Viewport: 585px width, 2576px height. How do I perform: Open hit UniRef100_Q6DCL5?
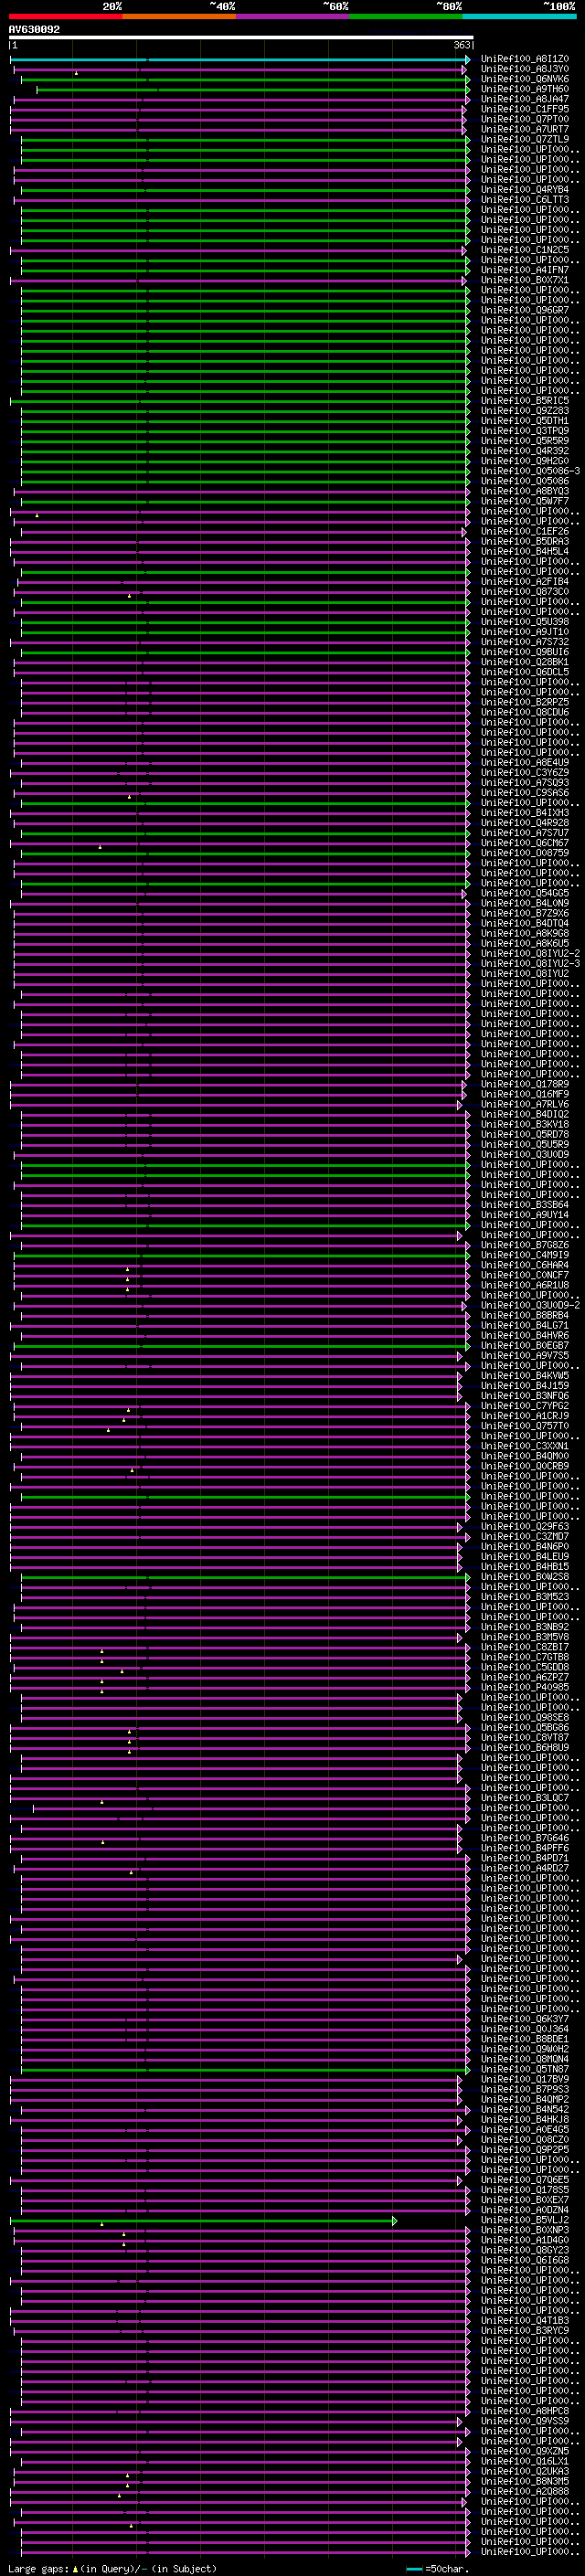coord(525,672)
